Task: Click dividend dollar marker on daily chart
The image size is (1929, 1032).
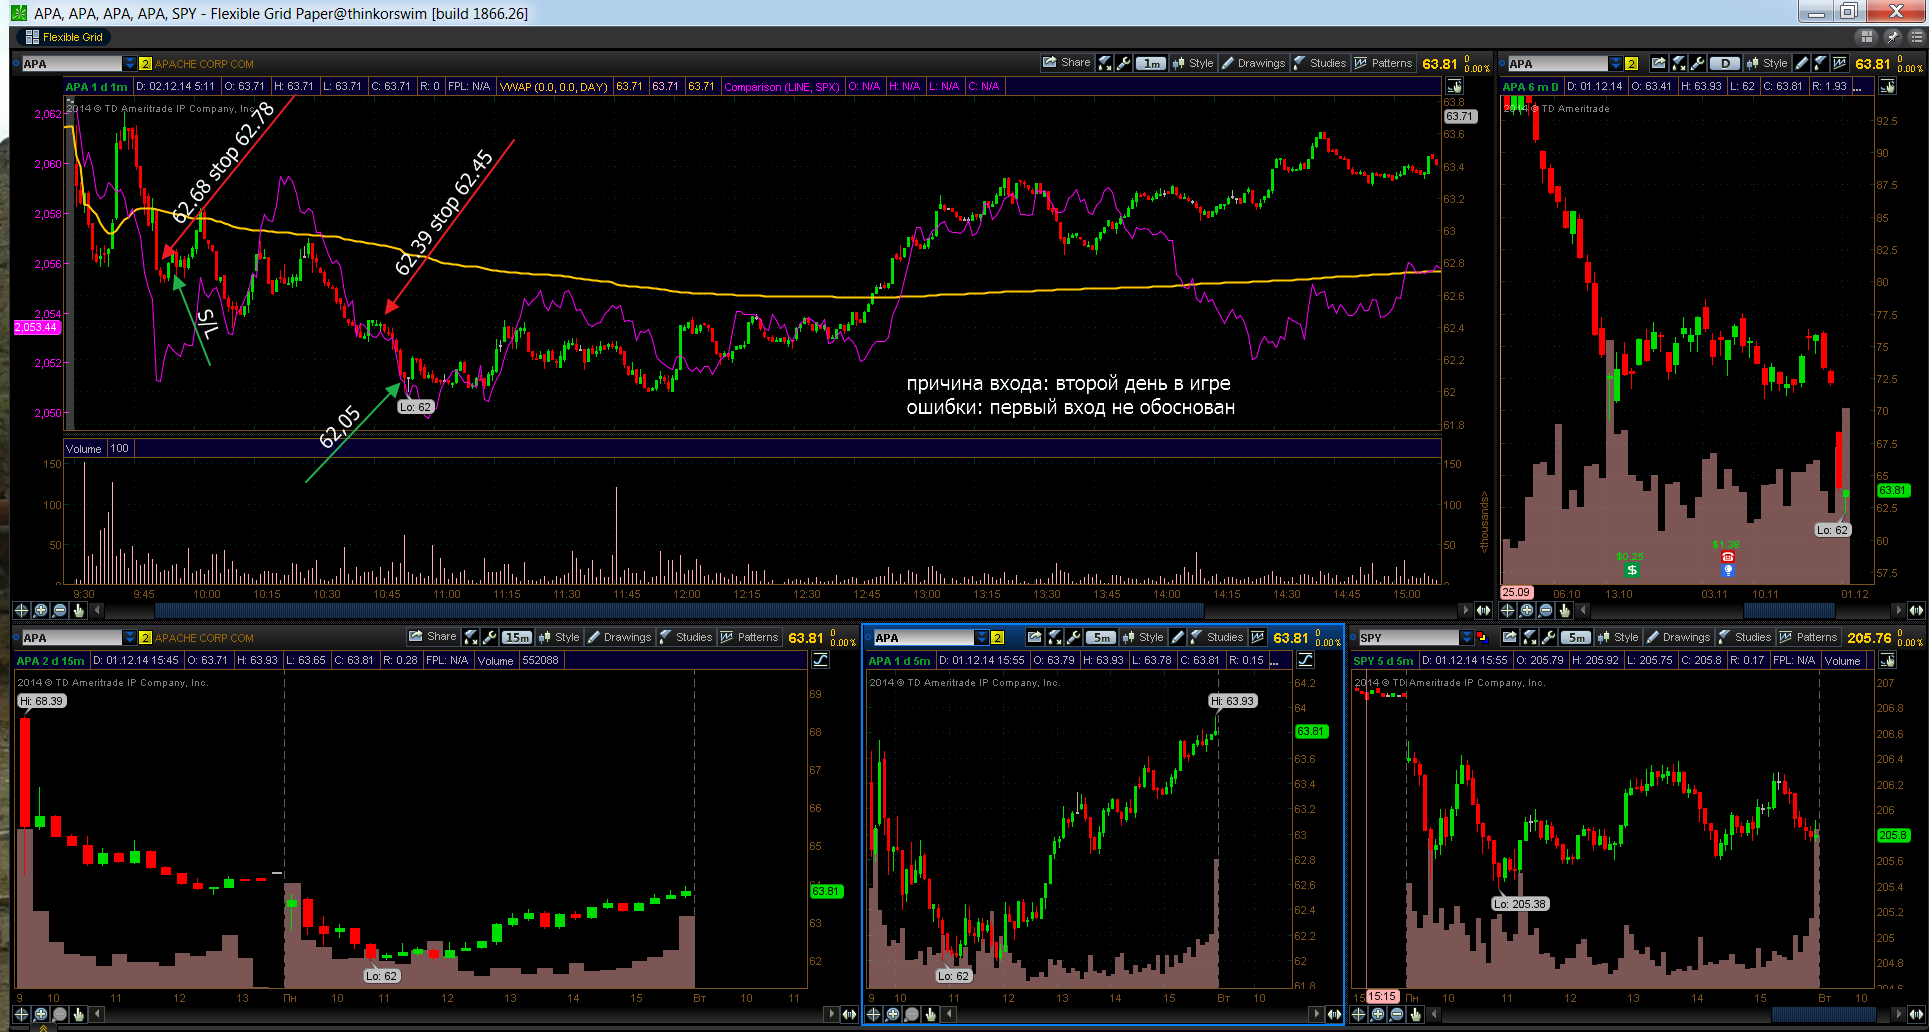Action: click(1631, 570)
